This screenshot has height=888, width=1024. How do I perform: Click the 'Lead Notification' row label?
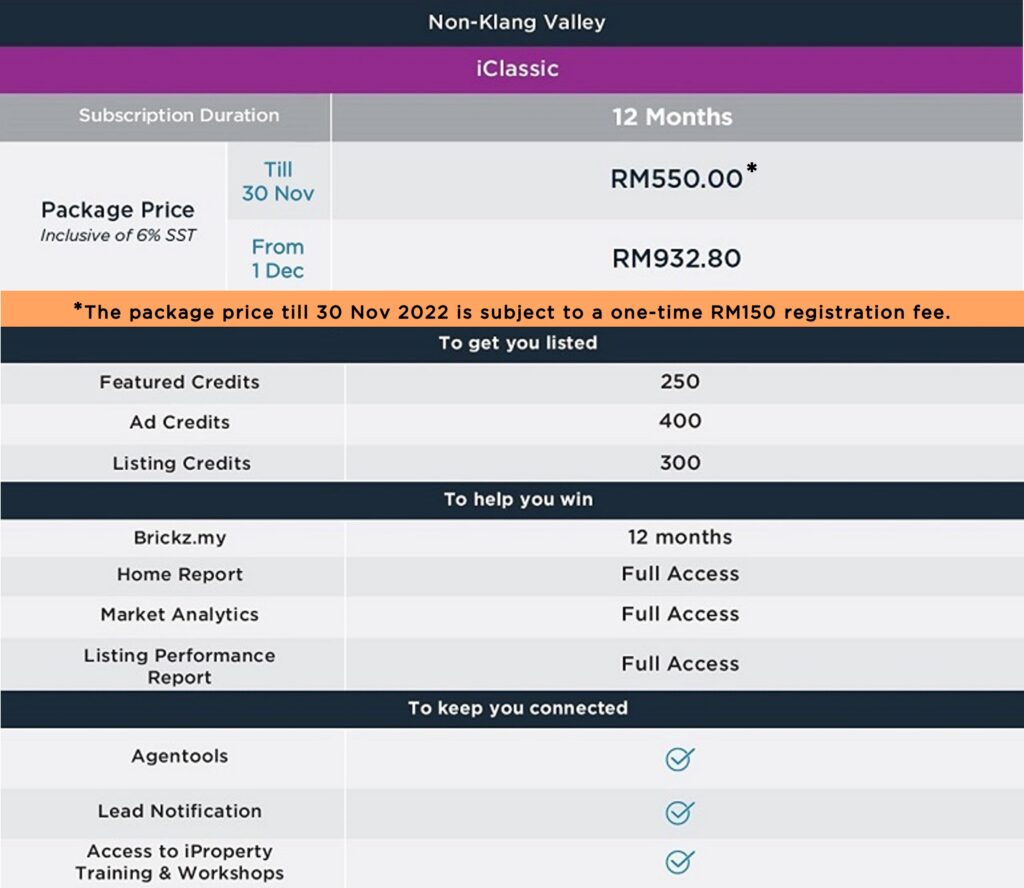tap(180, 811)
